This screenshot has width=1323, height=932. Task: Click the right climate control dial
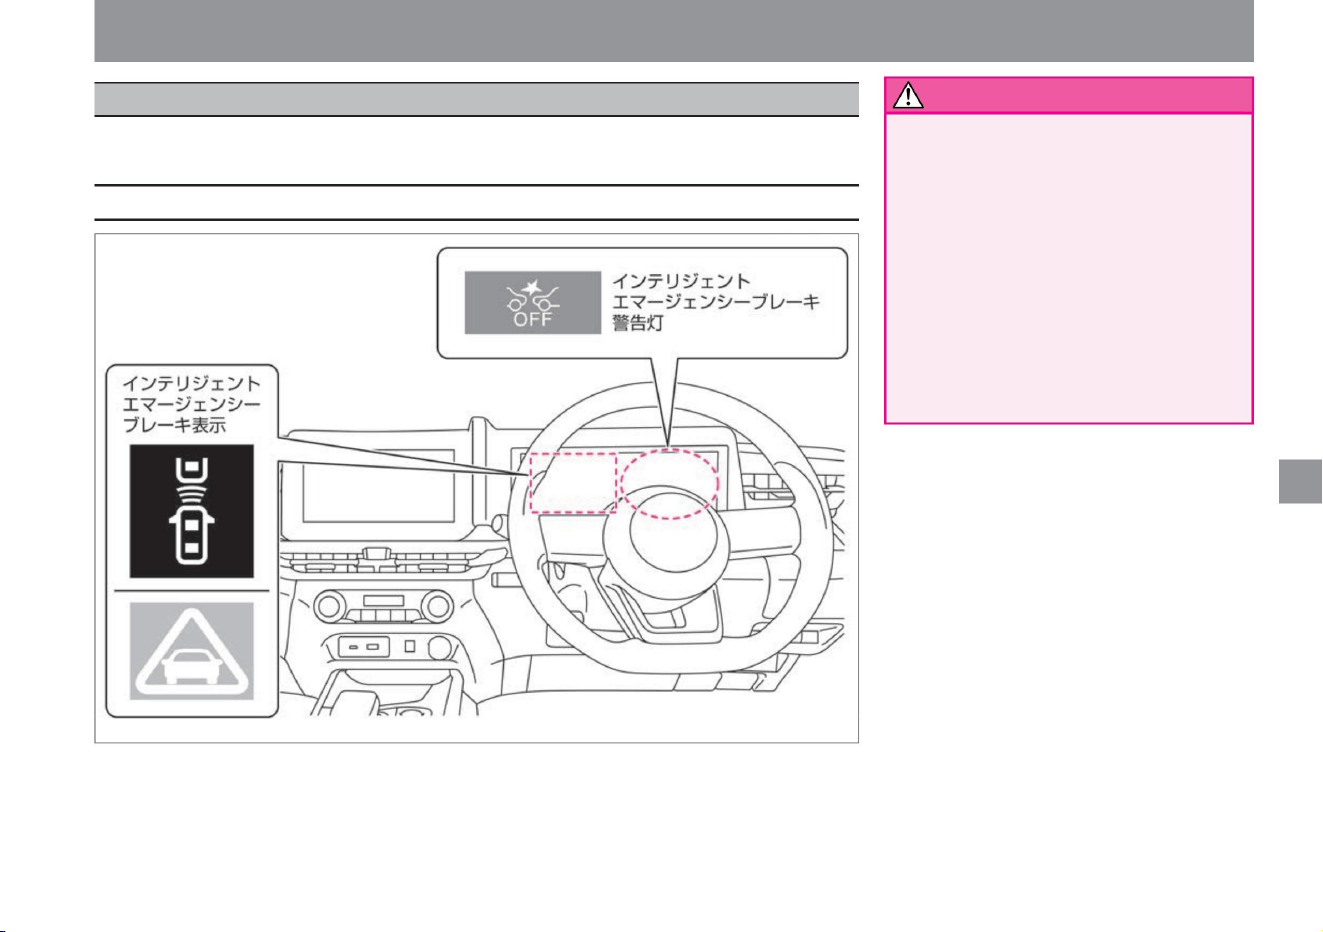pyautogui.click(x=439, y=606)
